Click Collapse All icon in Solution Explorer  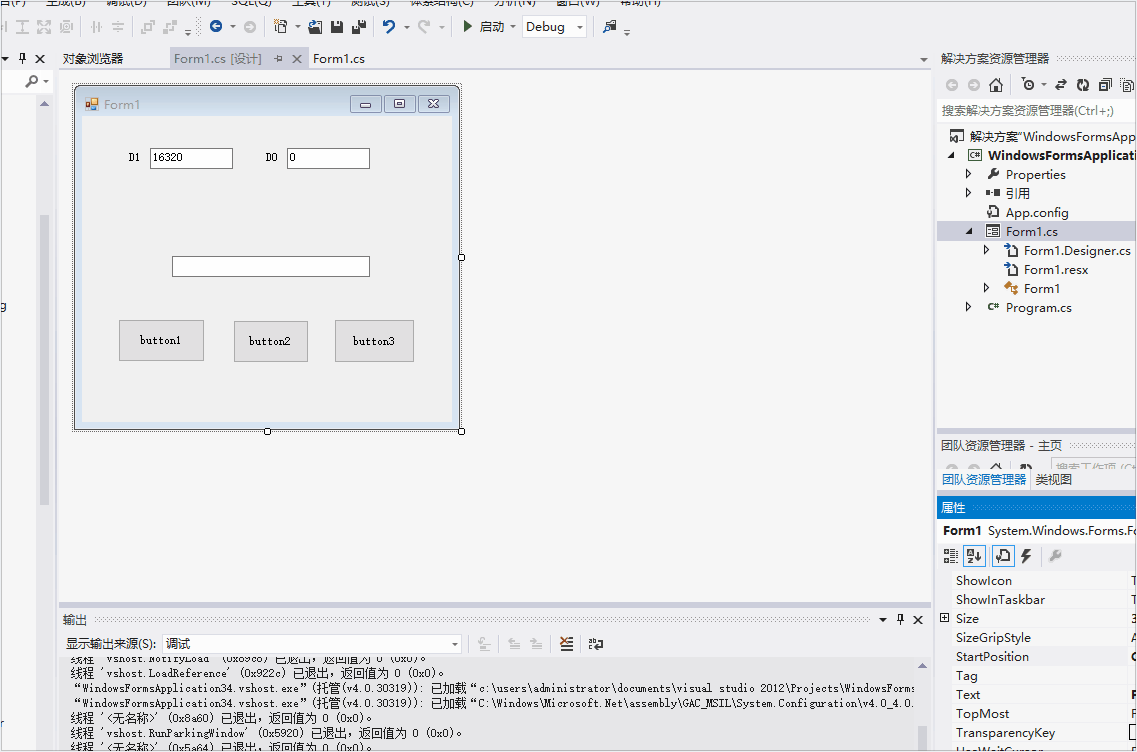tap(1105, 85)
